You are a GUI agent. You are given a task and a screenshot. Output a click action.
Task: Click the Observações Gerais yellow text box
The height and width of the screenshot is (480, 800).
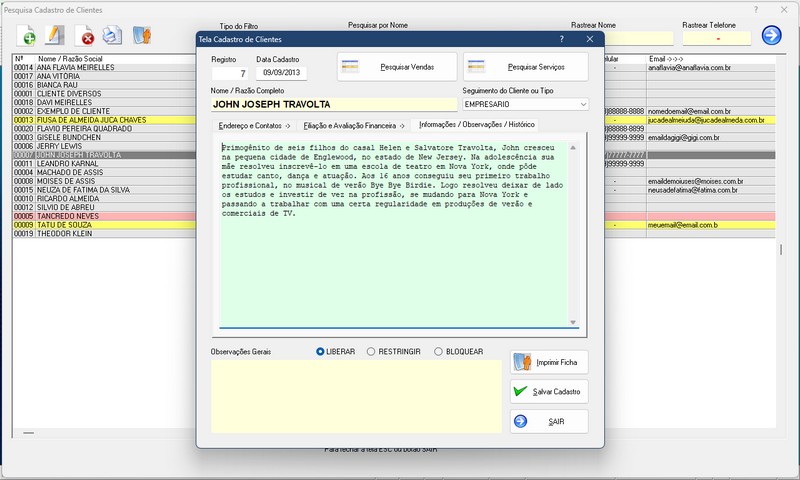[356, 396]
